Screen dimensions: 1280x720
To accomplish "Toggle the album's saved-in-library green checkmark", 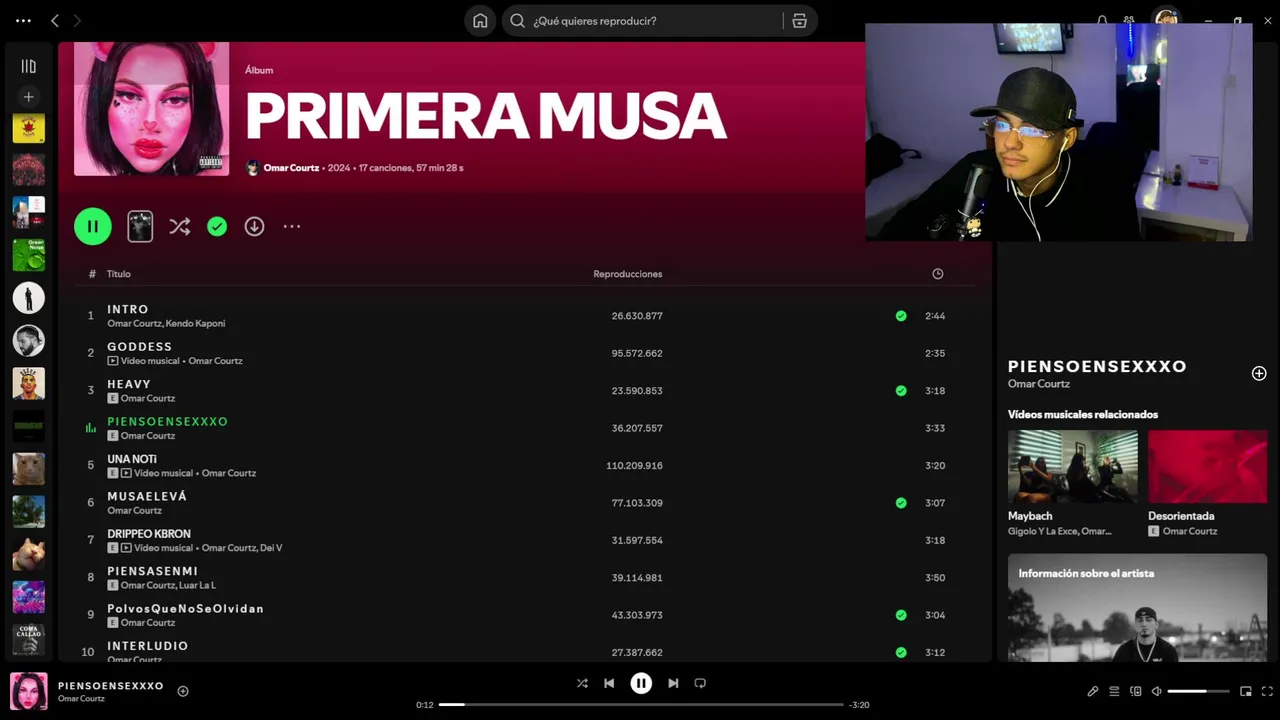I will [217, 227].
